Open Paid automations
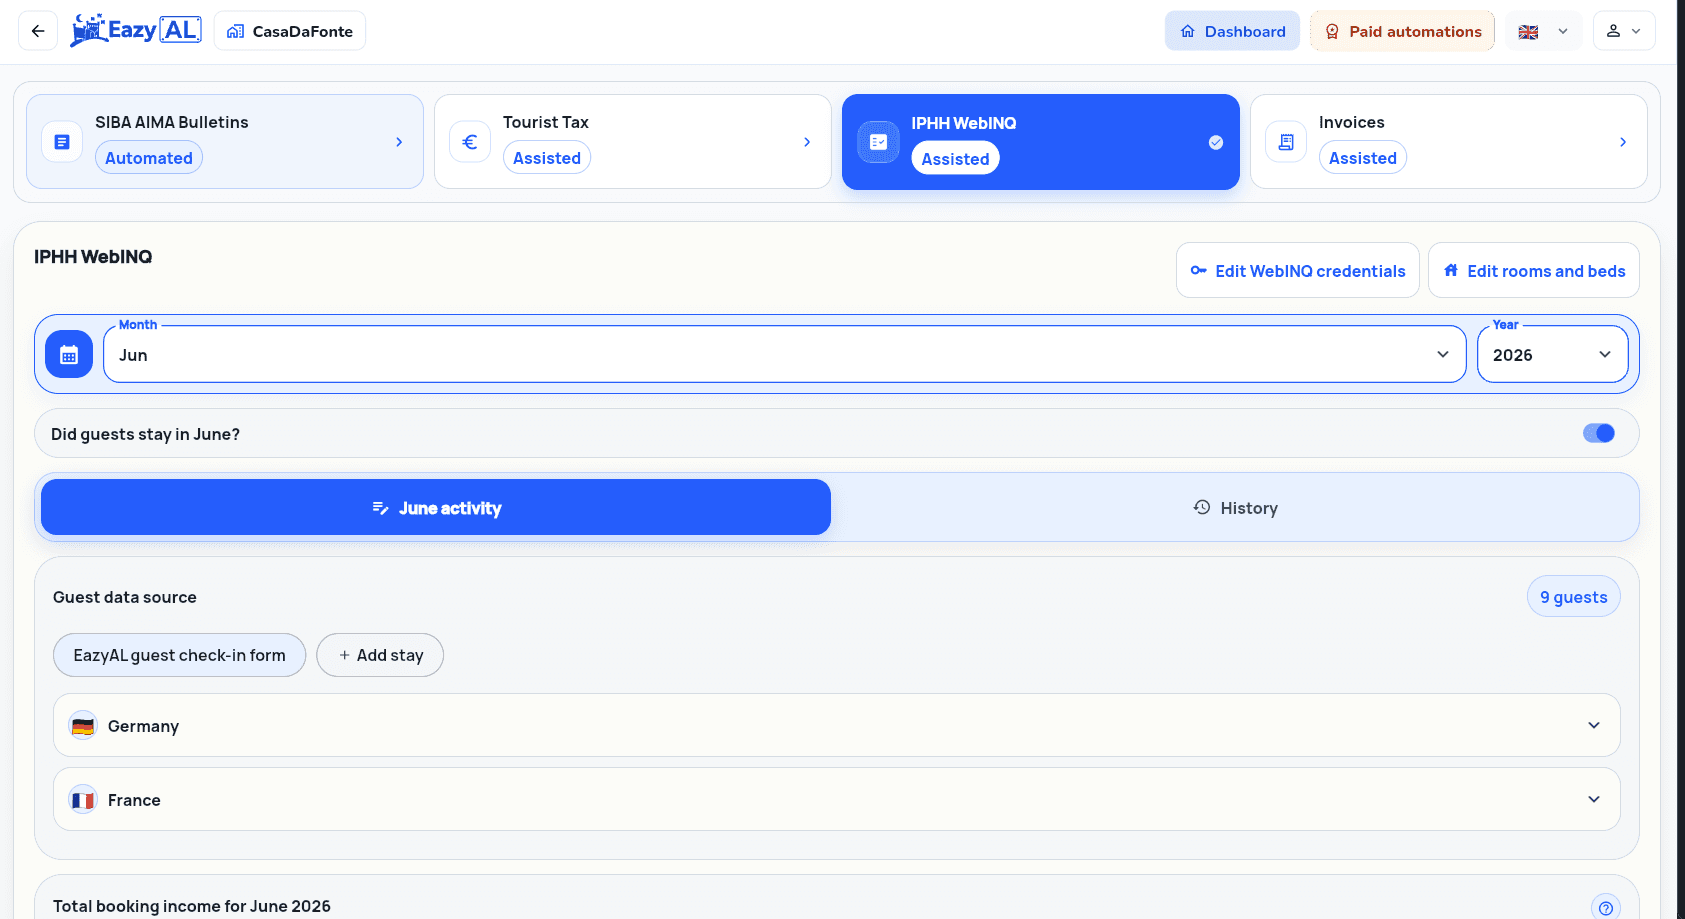 click(1403, 31)
